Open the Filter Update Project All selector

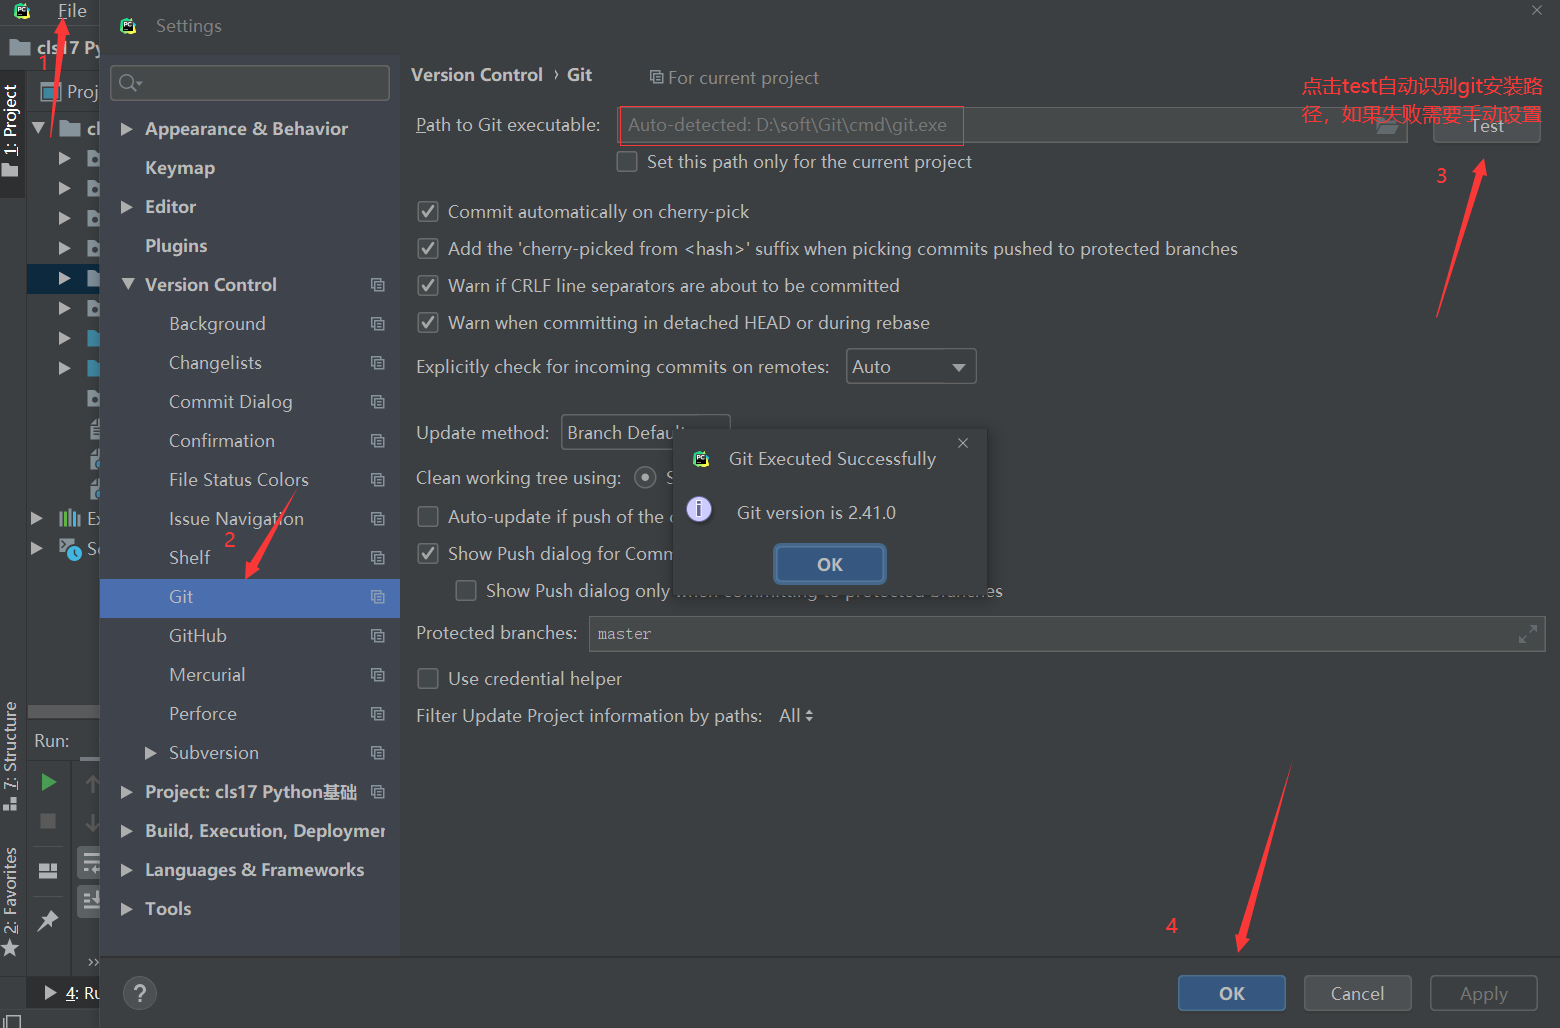(796, 716)
